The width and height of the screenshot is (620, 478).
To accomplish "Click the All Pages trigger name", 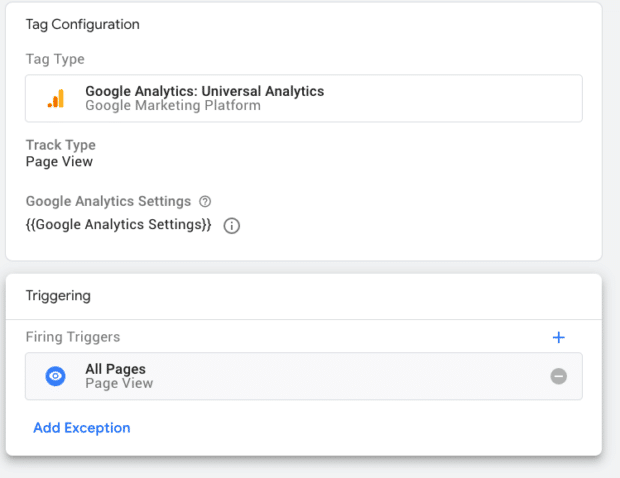I will click(115, 369).
